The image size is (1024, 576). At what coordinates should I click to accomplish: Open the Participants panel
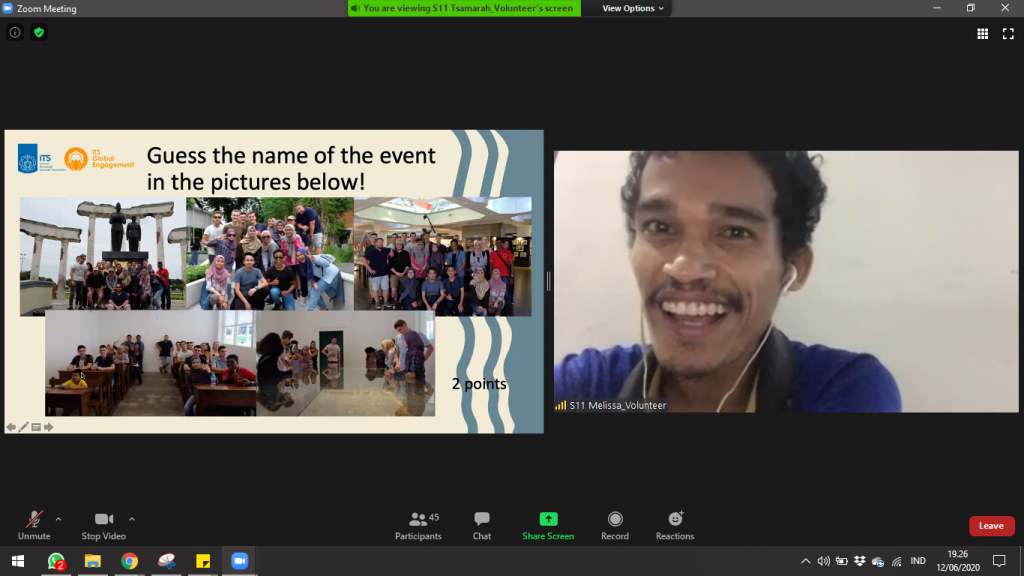(418, 524)
